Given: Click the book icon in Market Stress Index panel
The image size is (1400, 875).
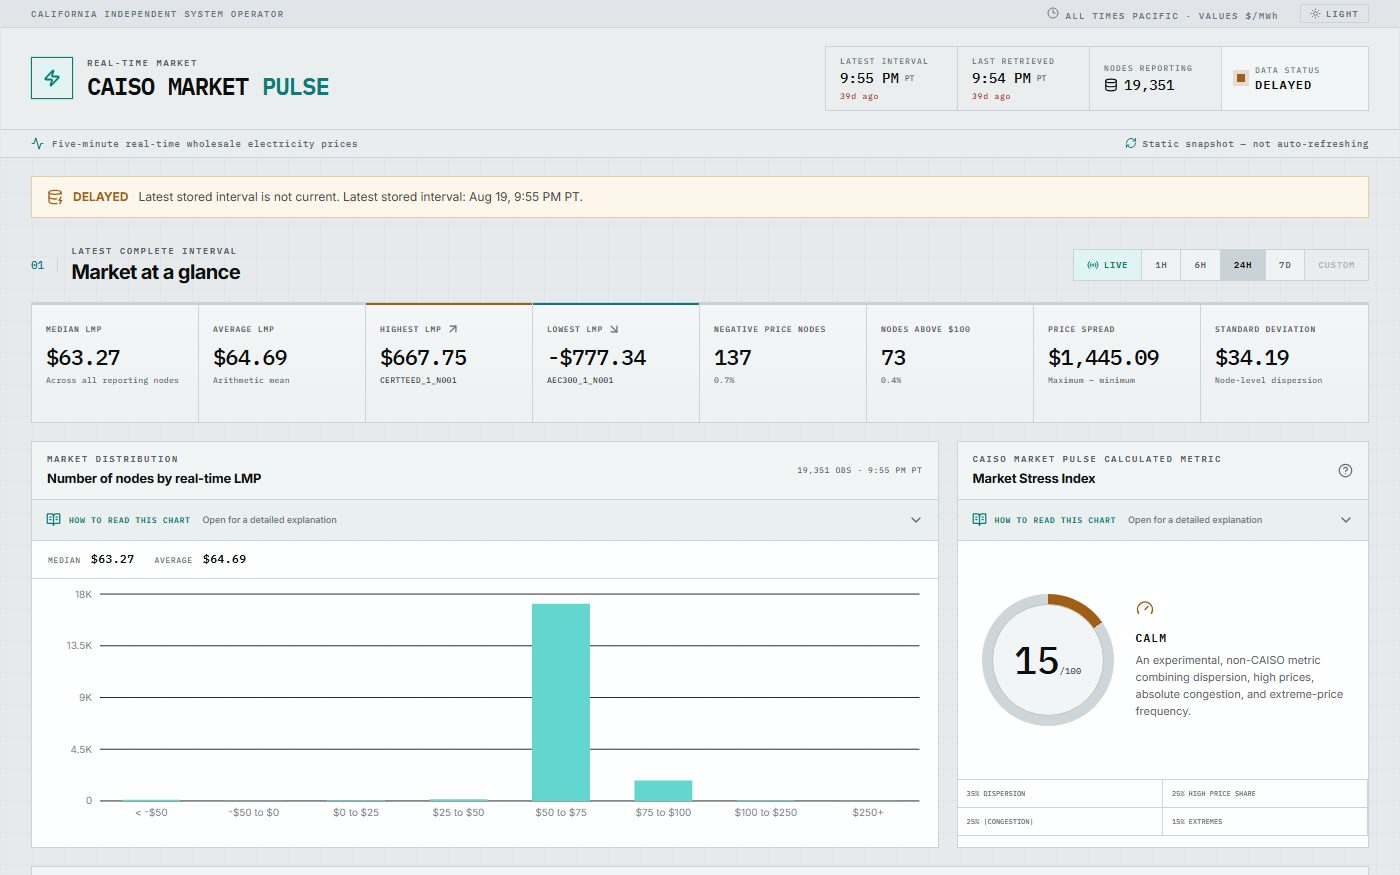Looking at the screenshot, I should click(x=980, y=520).
